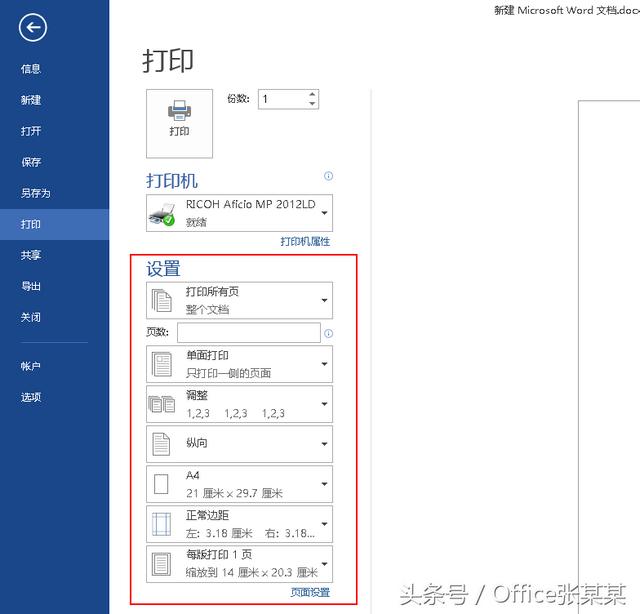Screen dimensions: 640x614
Task: Click the printer status 就绪 text
Action: [x=196, y=222]
